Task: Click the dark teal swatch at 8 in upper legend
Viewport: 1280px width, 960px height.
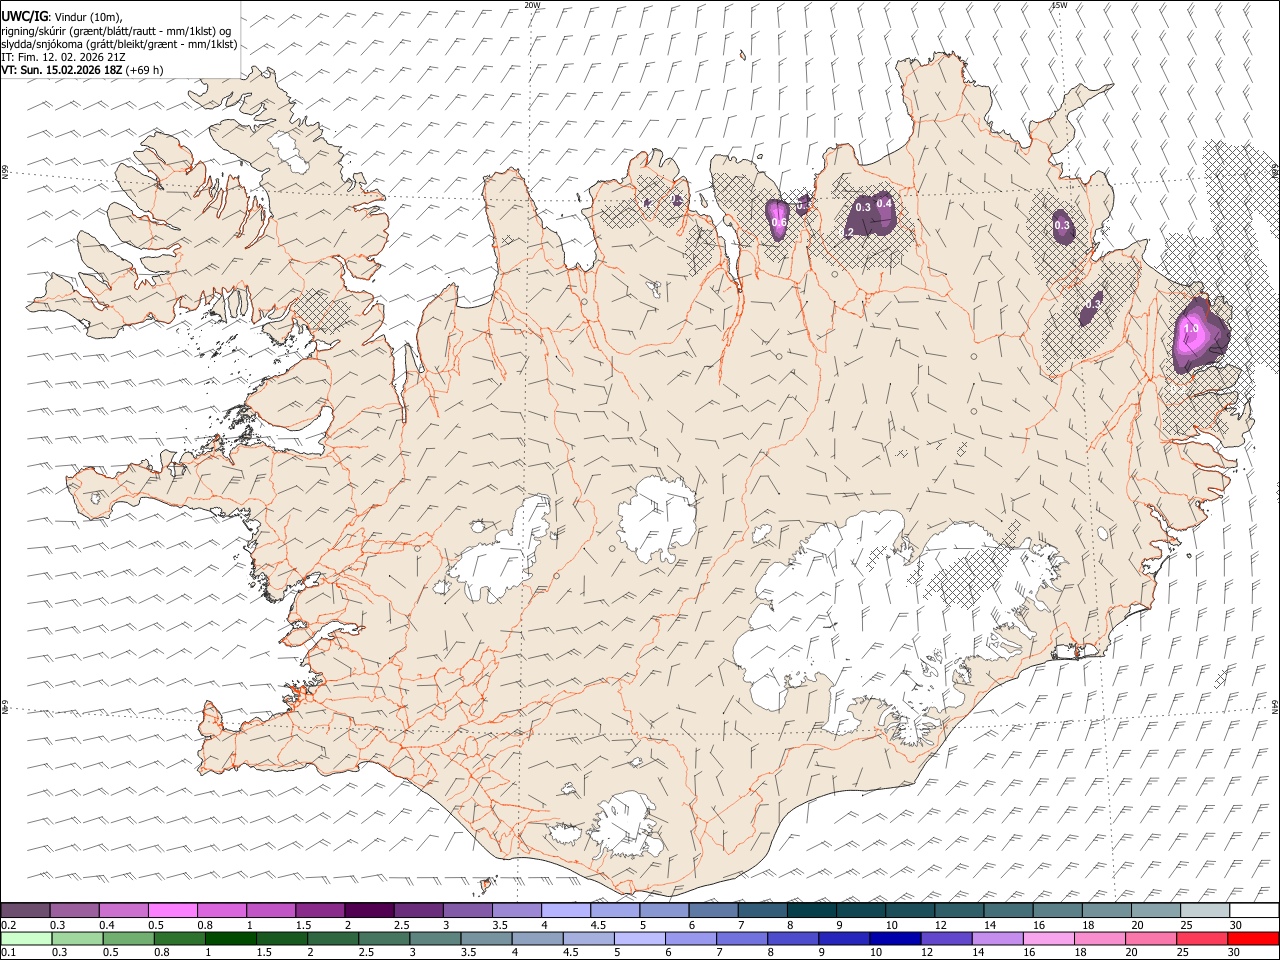Action: point(810,910)
